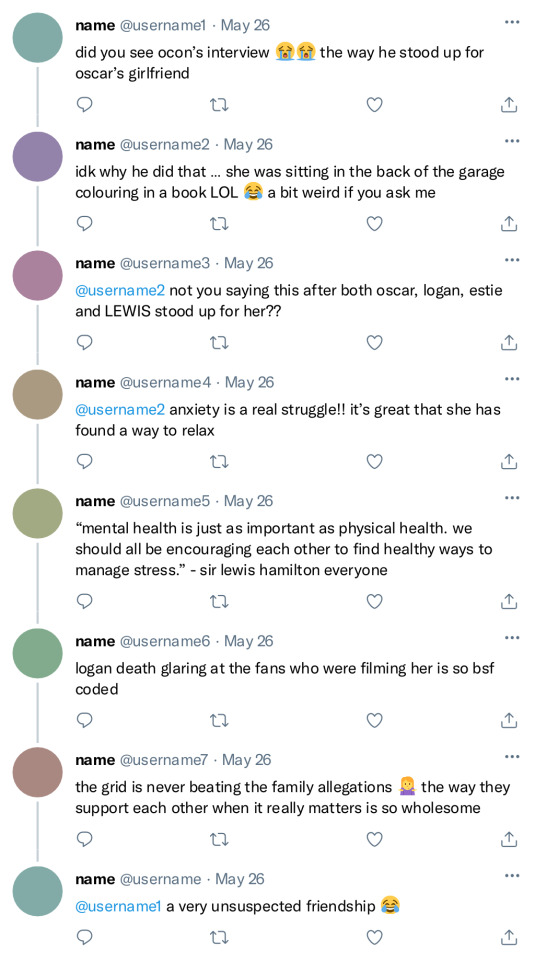This screenshot has width=535, height=960.
Task: Like username1's ocon interview tweet
Action: 375,105
